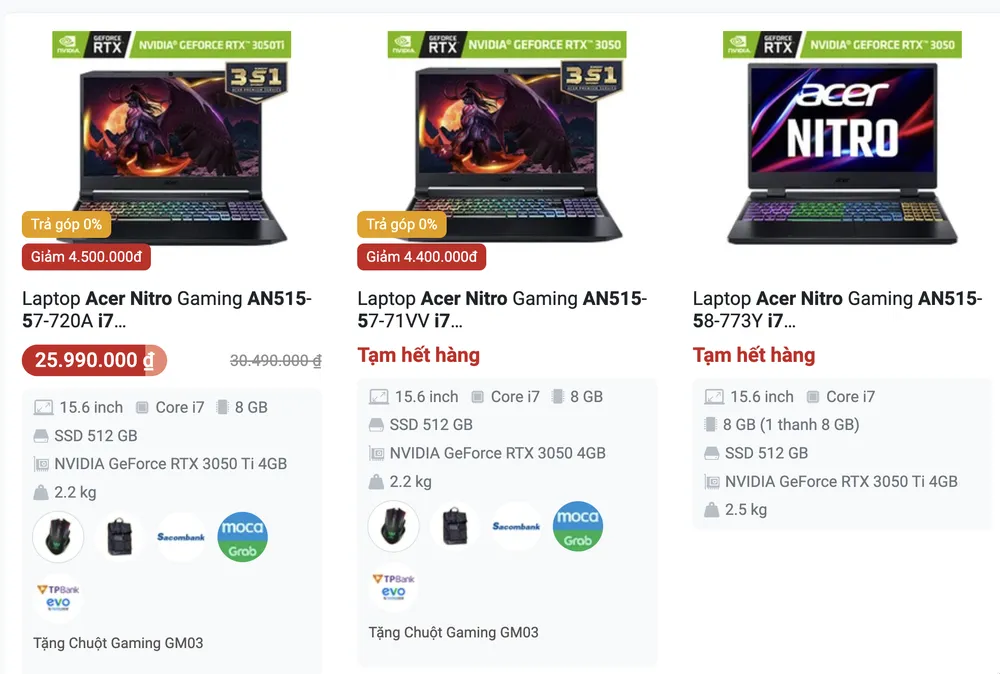
Task: Click the screen size icon for 15.6 inch
Action: [x=43, y=407]
